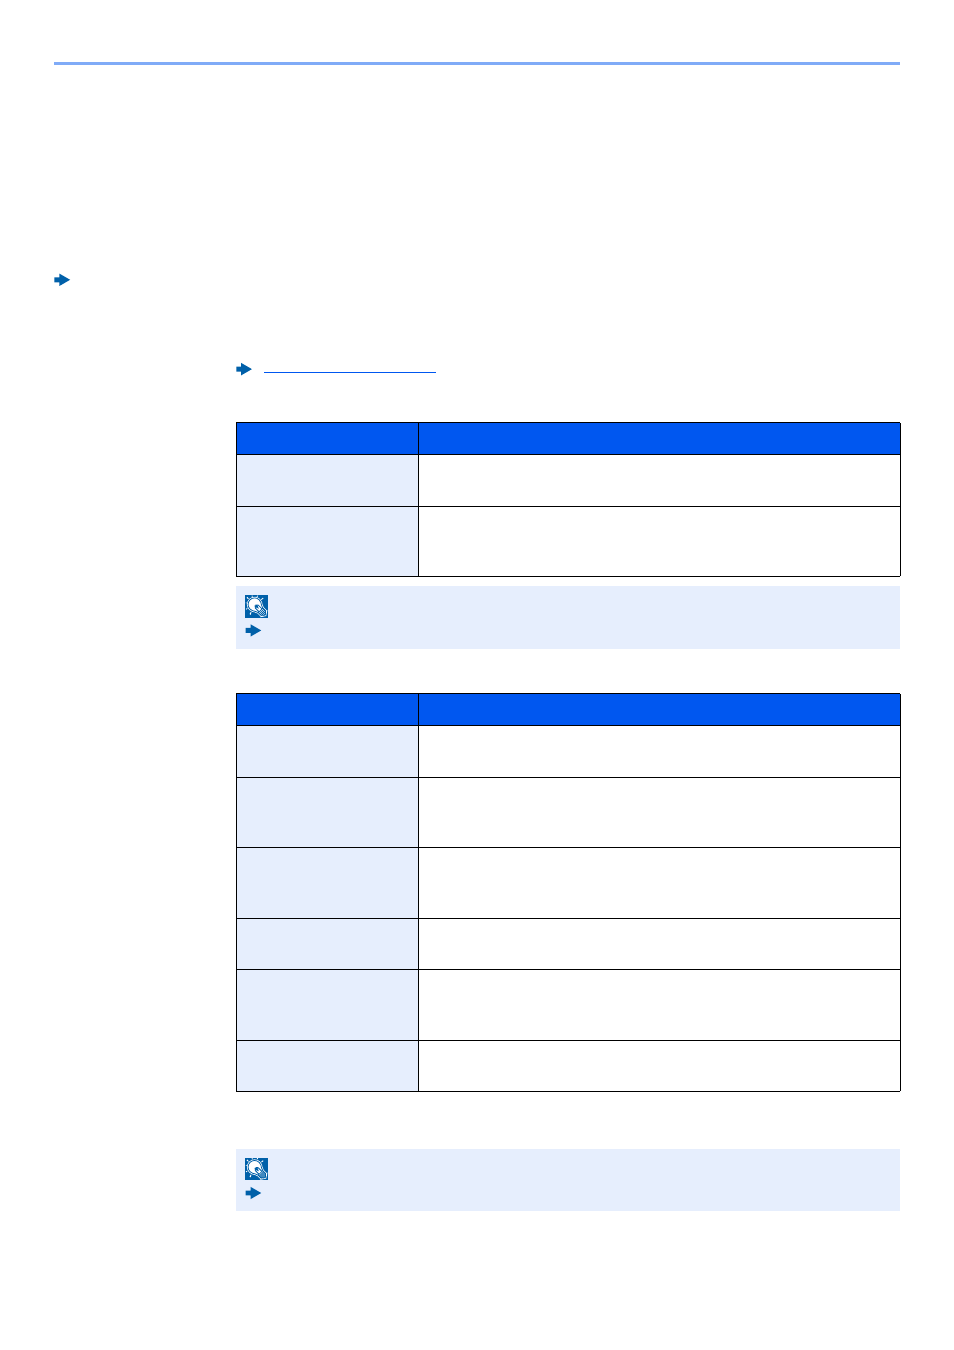Click the first shaded item cell in the first table

pos(327,481)
